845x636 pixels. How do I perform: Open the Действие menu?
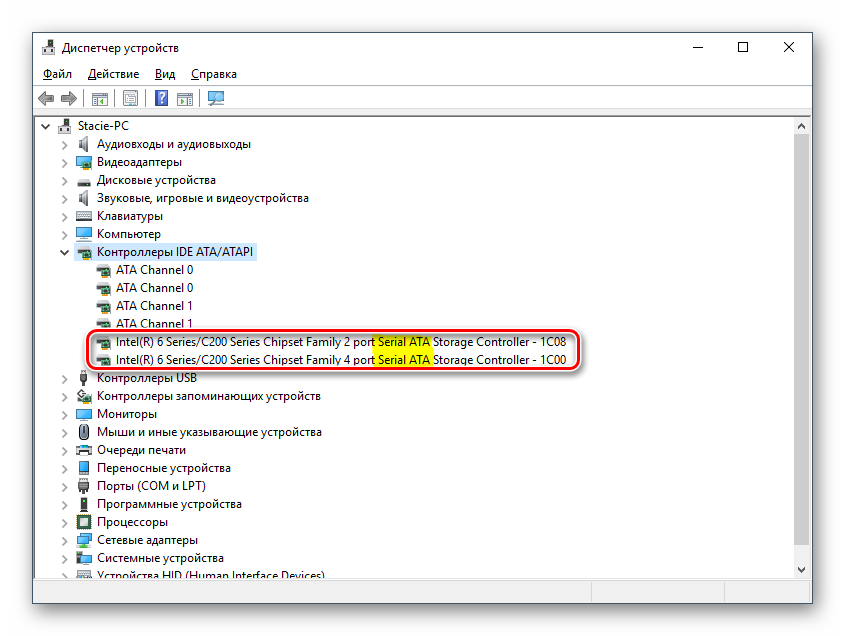click(x=113, y=74)
